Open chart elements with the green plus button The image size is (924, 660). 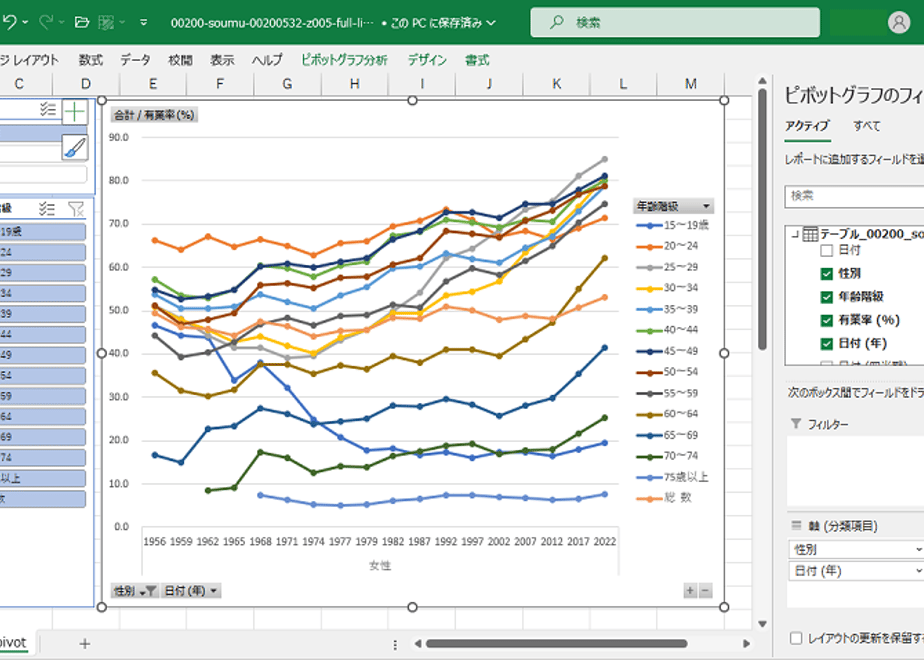coord(75,111)
